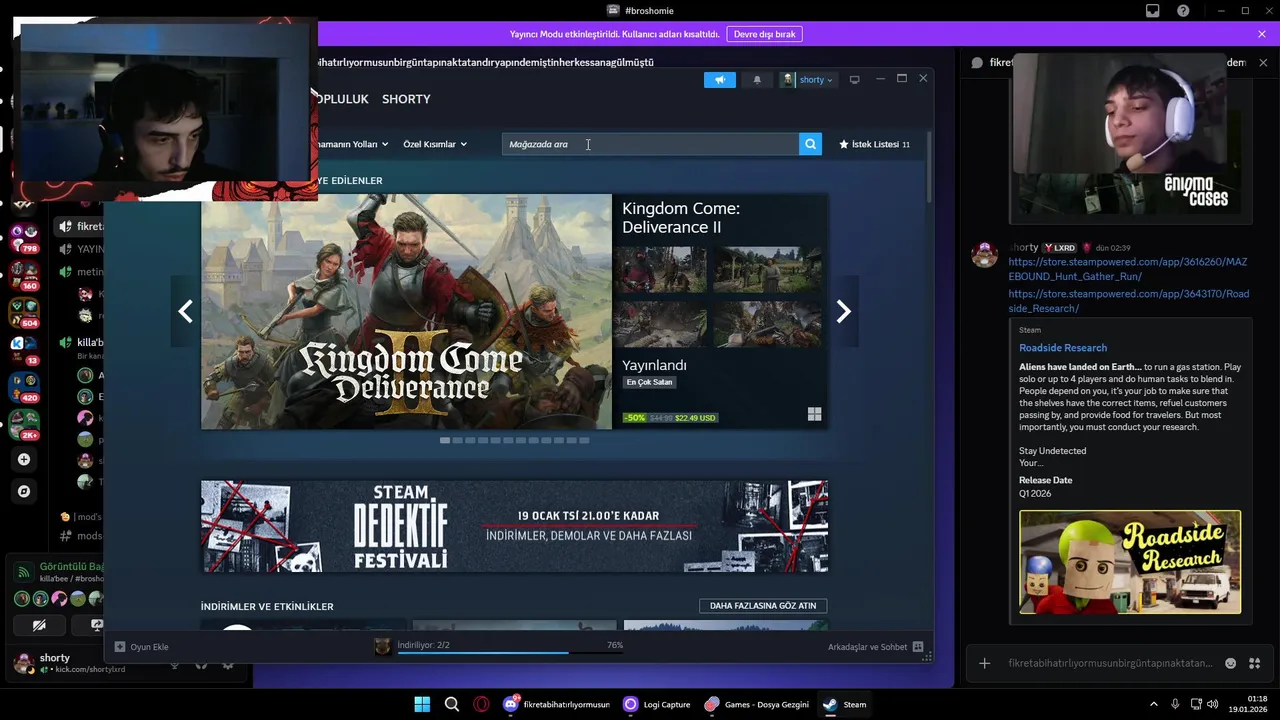Click Oyun Ekle add game
Screen dimensions: 1280x720
(x=141, y=647)
